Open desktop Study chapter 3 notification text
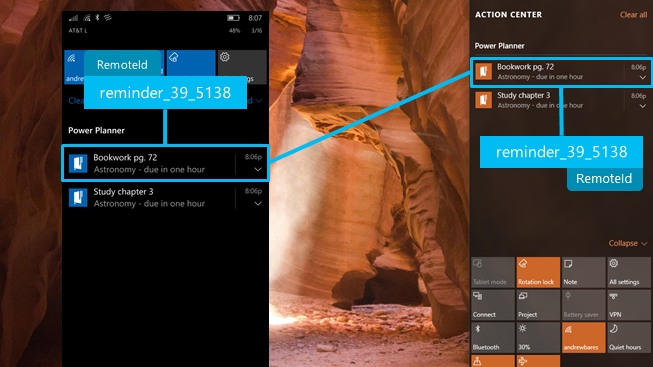The width and height of the screenshot is (653, 367). (x=540, y=100)
